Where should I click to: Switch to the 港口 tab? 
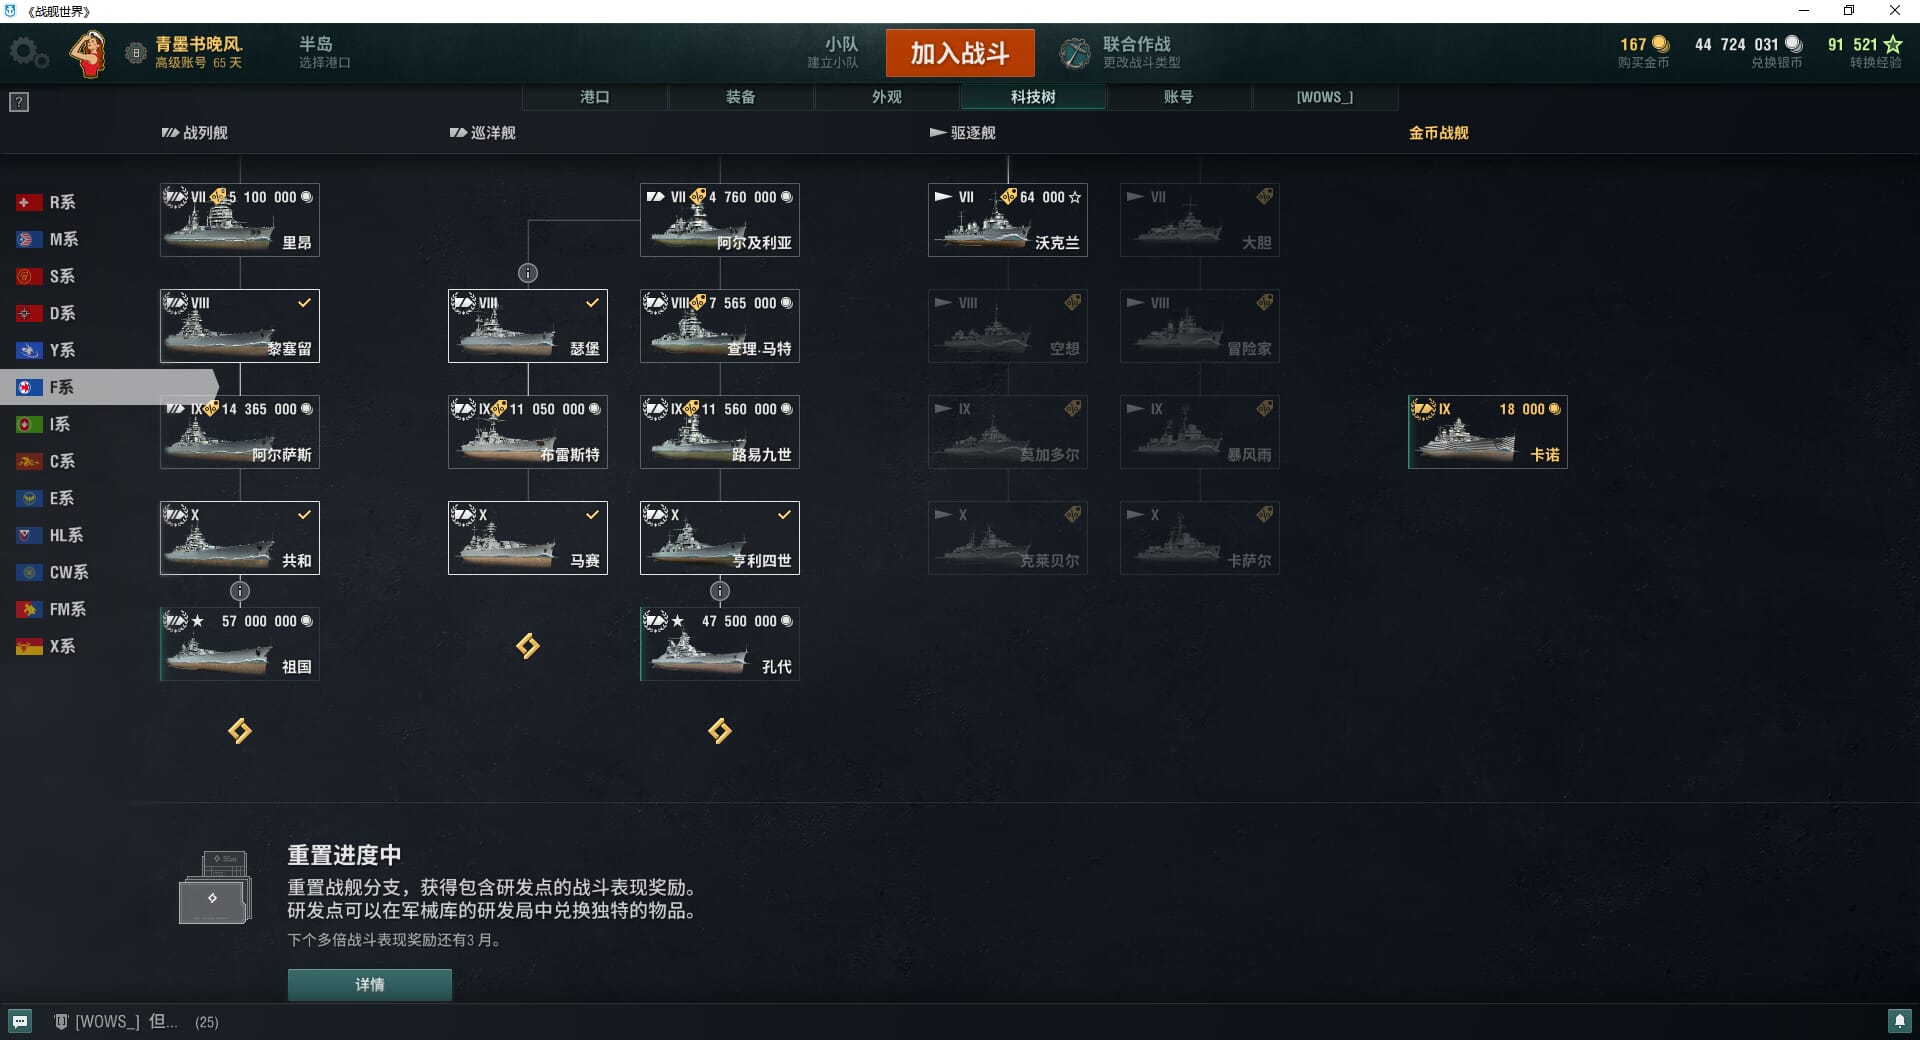pyautogui.click(x=595, y=97)
